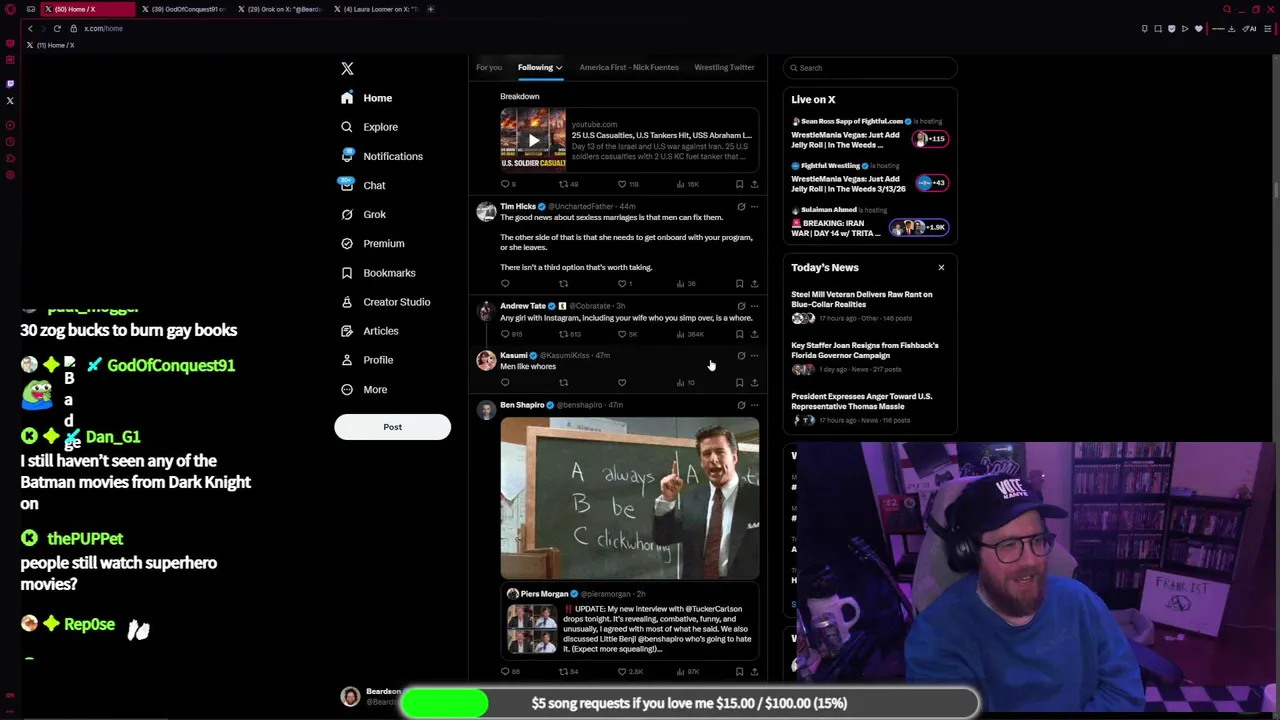The width and height of the screenshot is (1280, 720).
Task: Open new browser tab with plus button
Action: (x=431, y=9)
